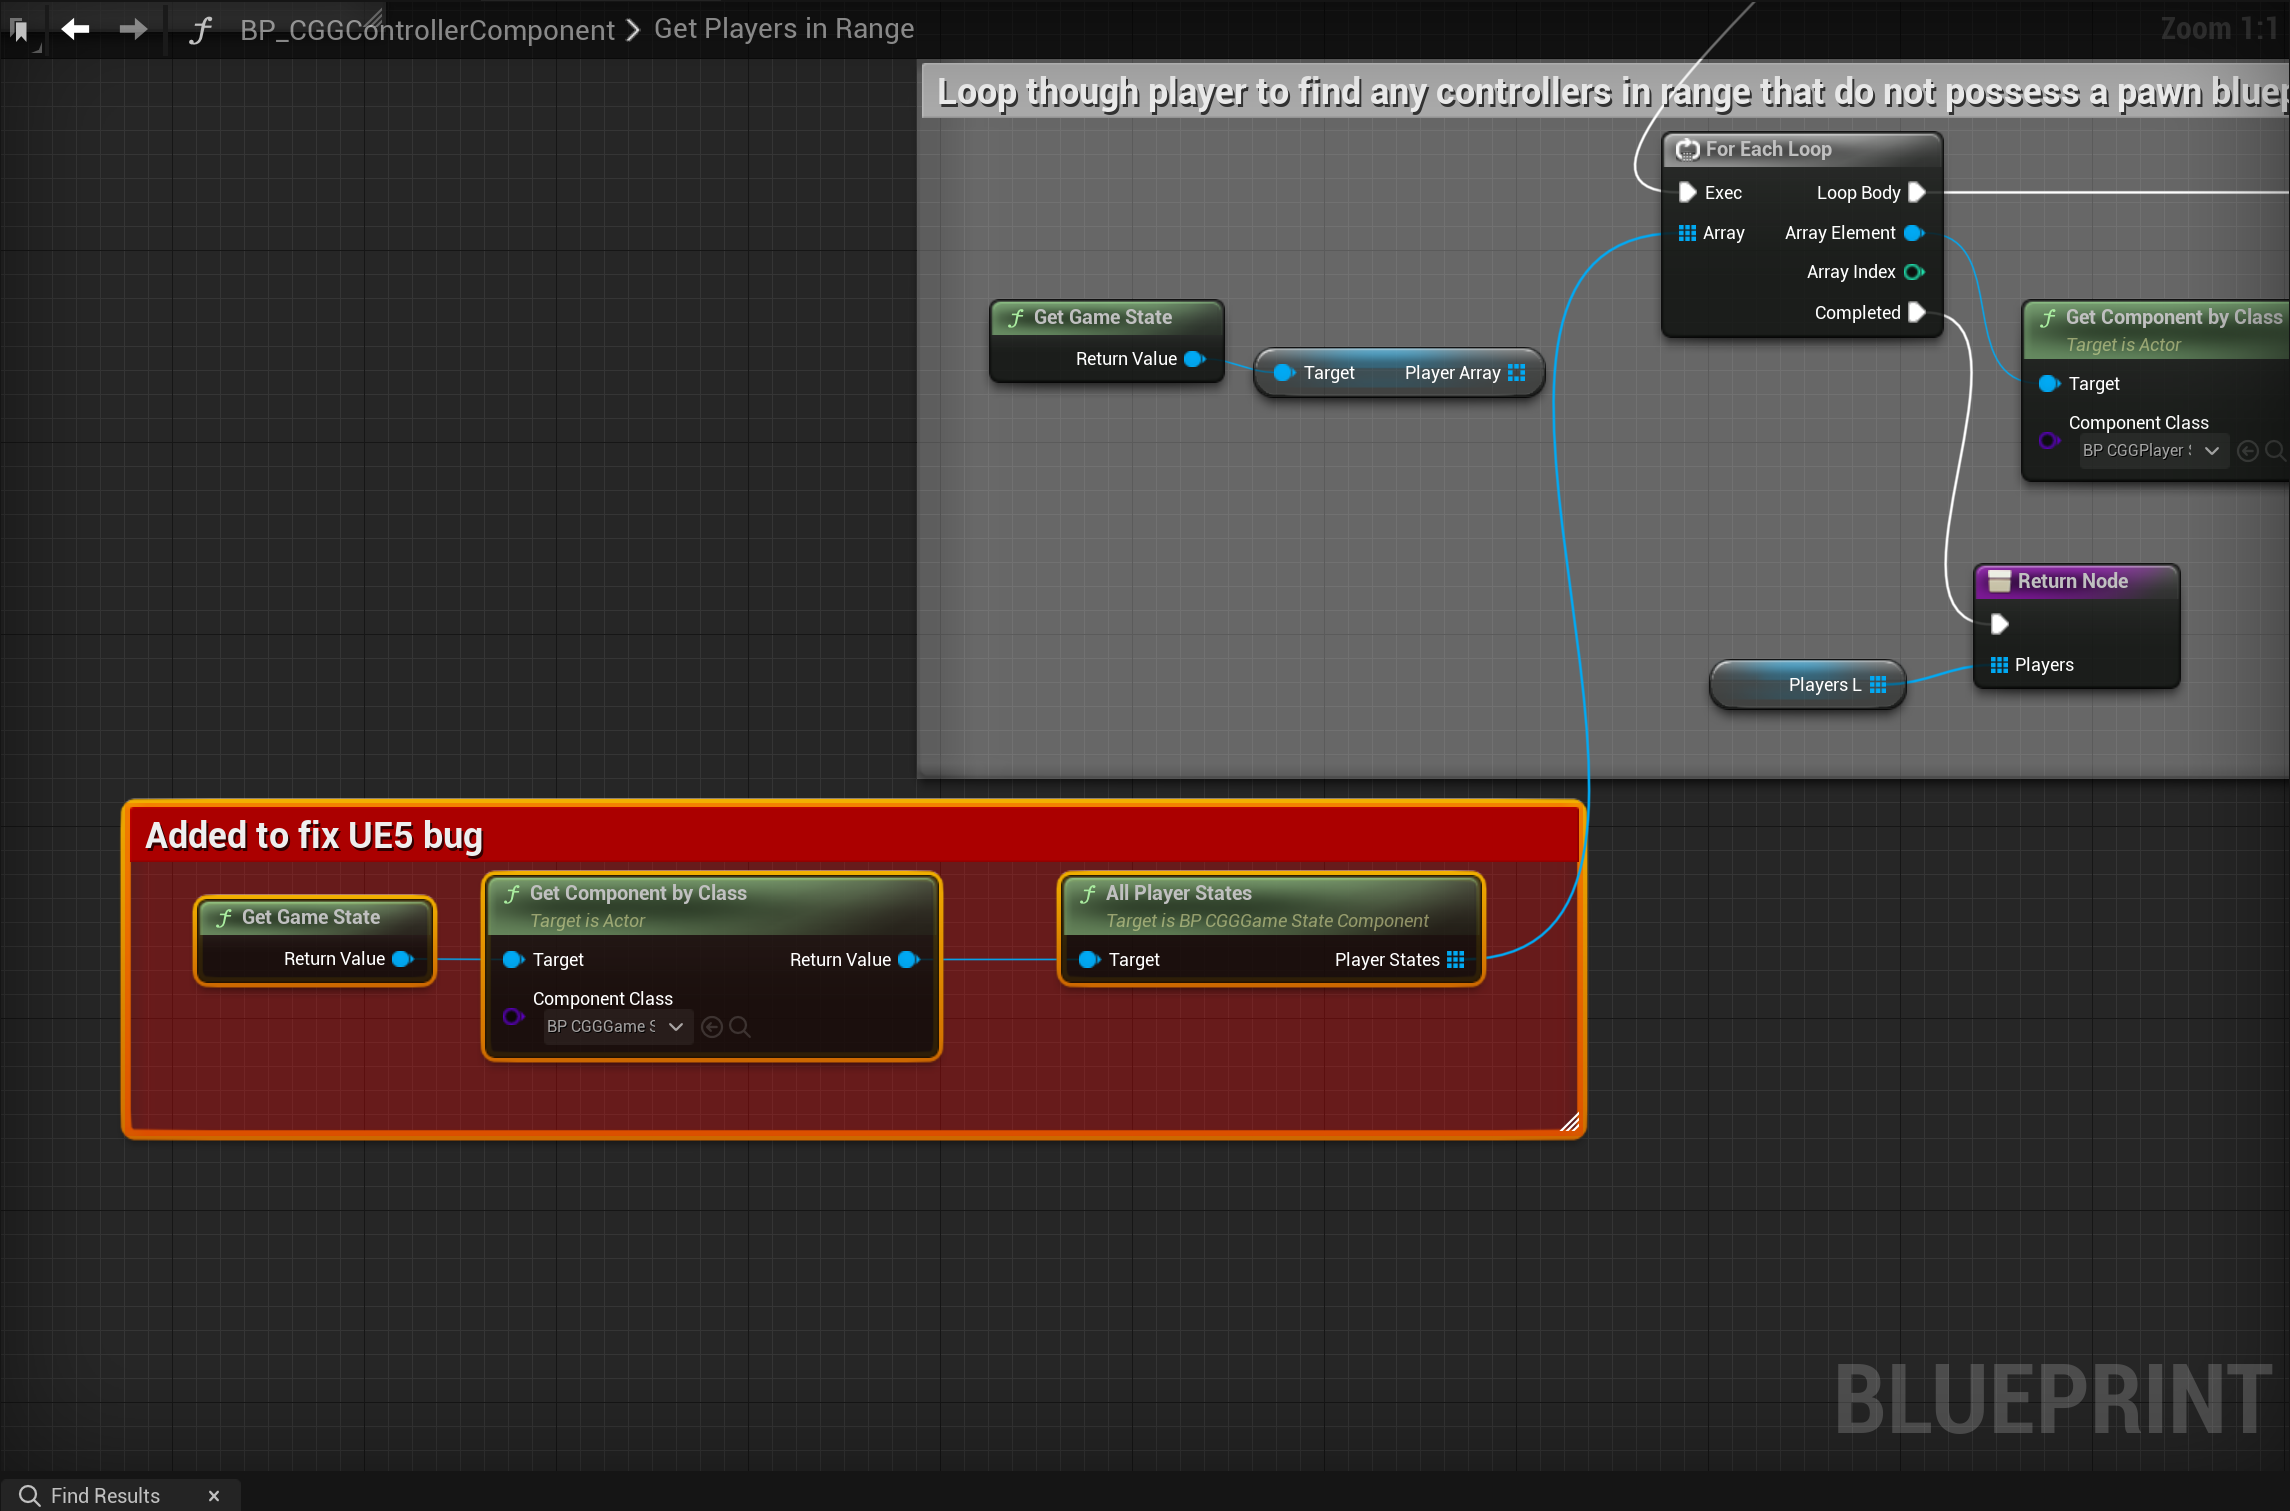Click Get Players in Range breadcrumb
2290x1511 pixels.
point(784,29)
